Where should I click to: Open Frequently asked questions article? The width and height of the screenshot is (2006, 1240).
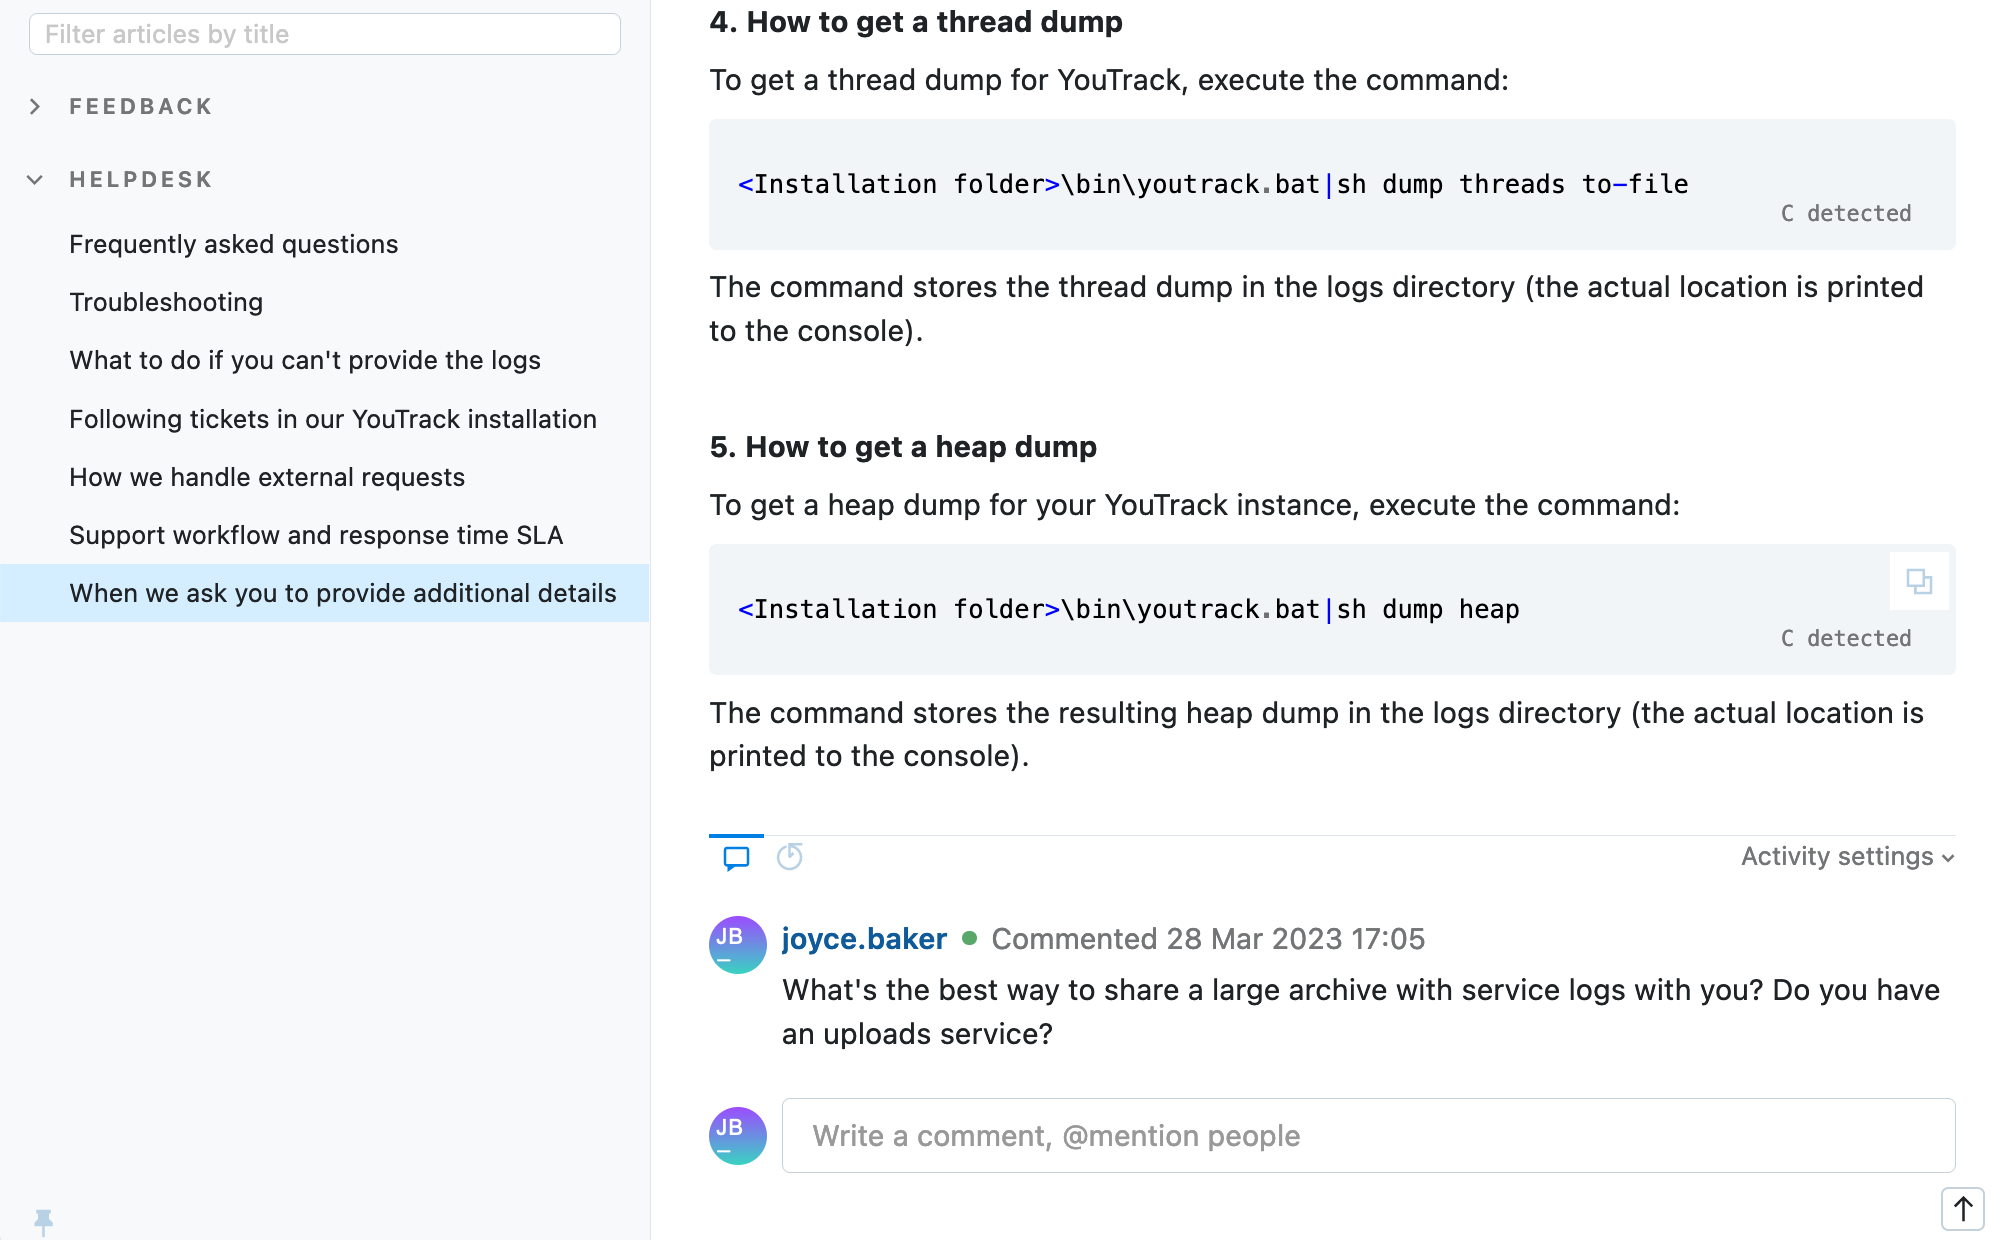tap(233, 244)
